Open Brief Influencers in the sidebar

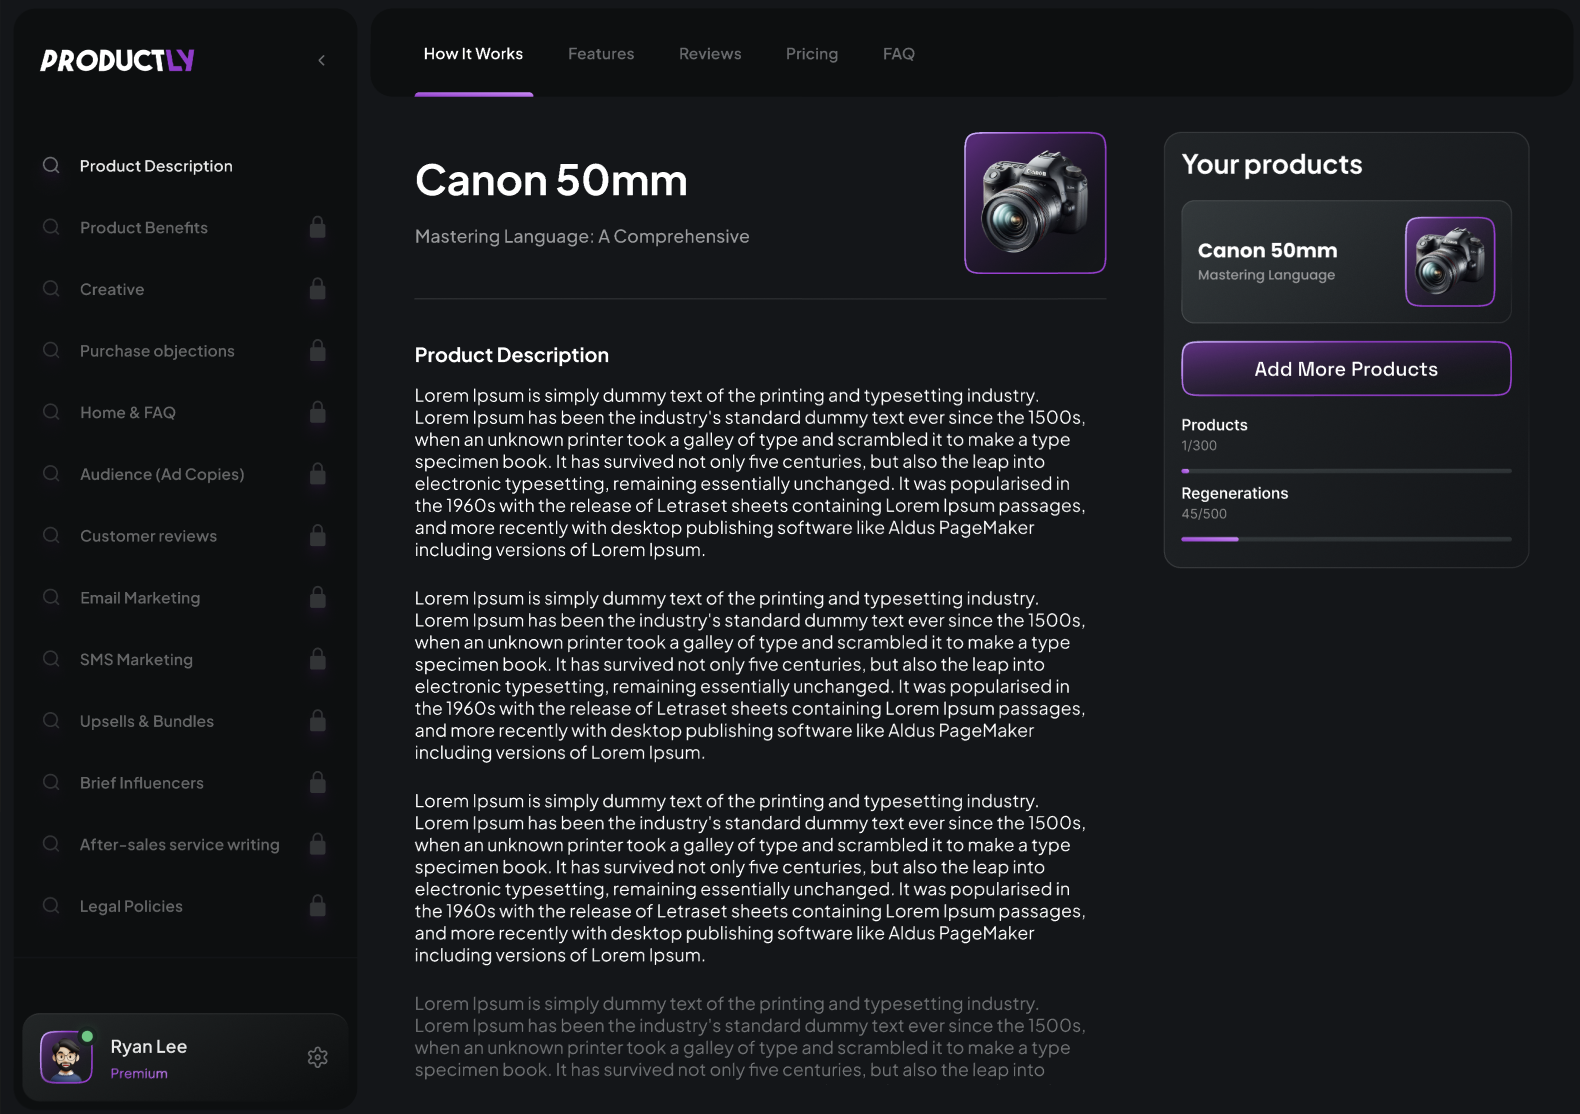[142, 783]
